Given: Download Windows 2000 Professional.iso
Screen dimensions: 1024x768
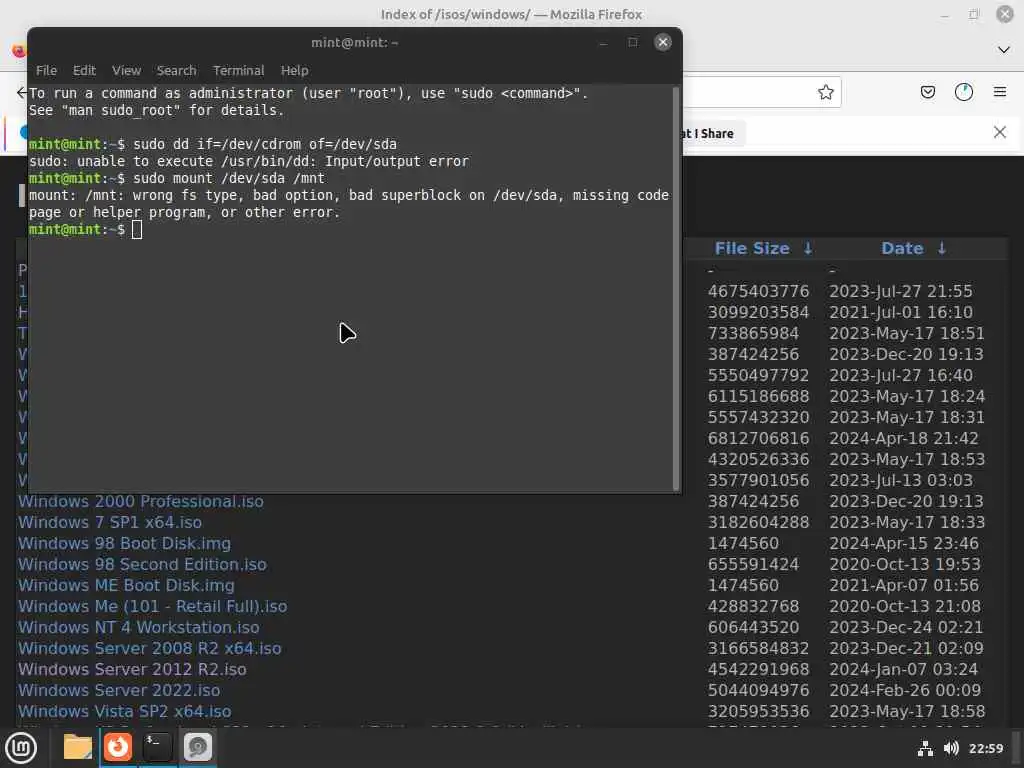Looking at the screenshot, I should 141,502.
